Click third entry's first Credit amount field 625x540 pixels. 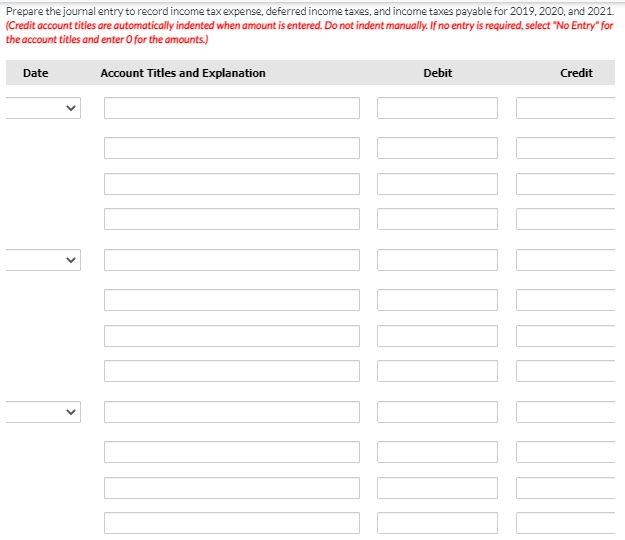coord(566,412)
